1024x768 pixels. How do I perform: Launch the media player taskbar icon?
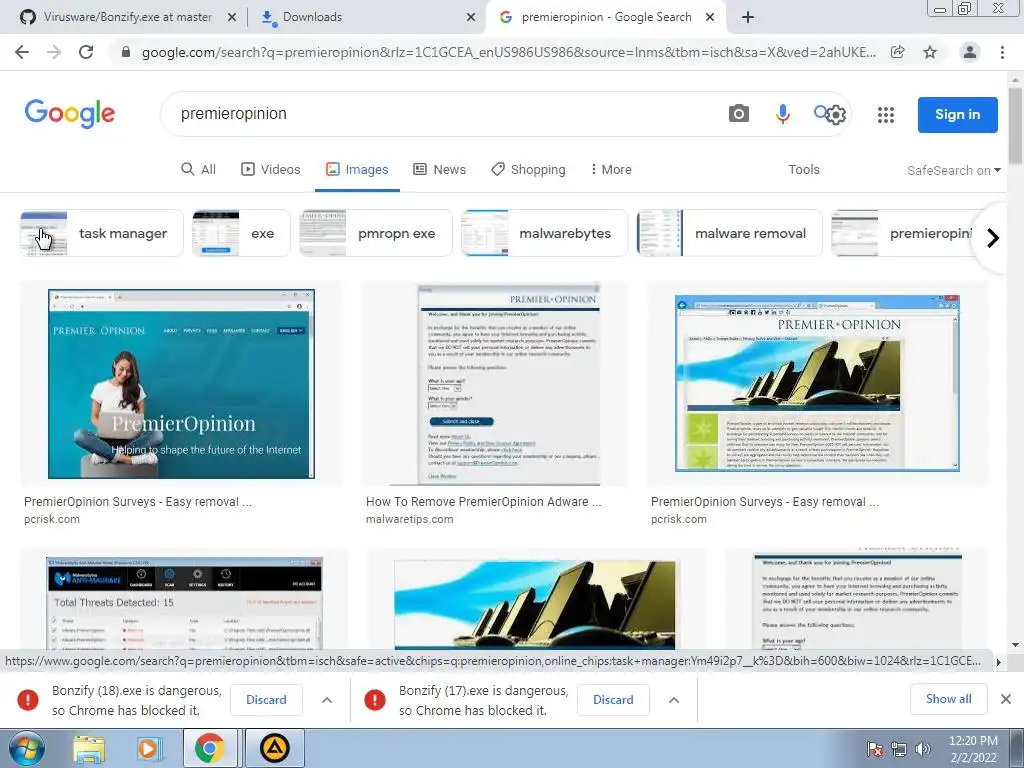point(149,748)
